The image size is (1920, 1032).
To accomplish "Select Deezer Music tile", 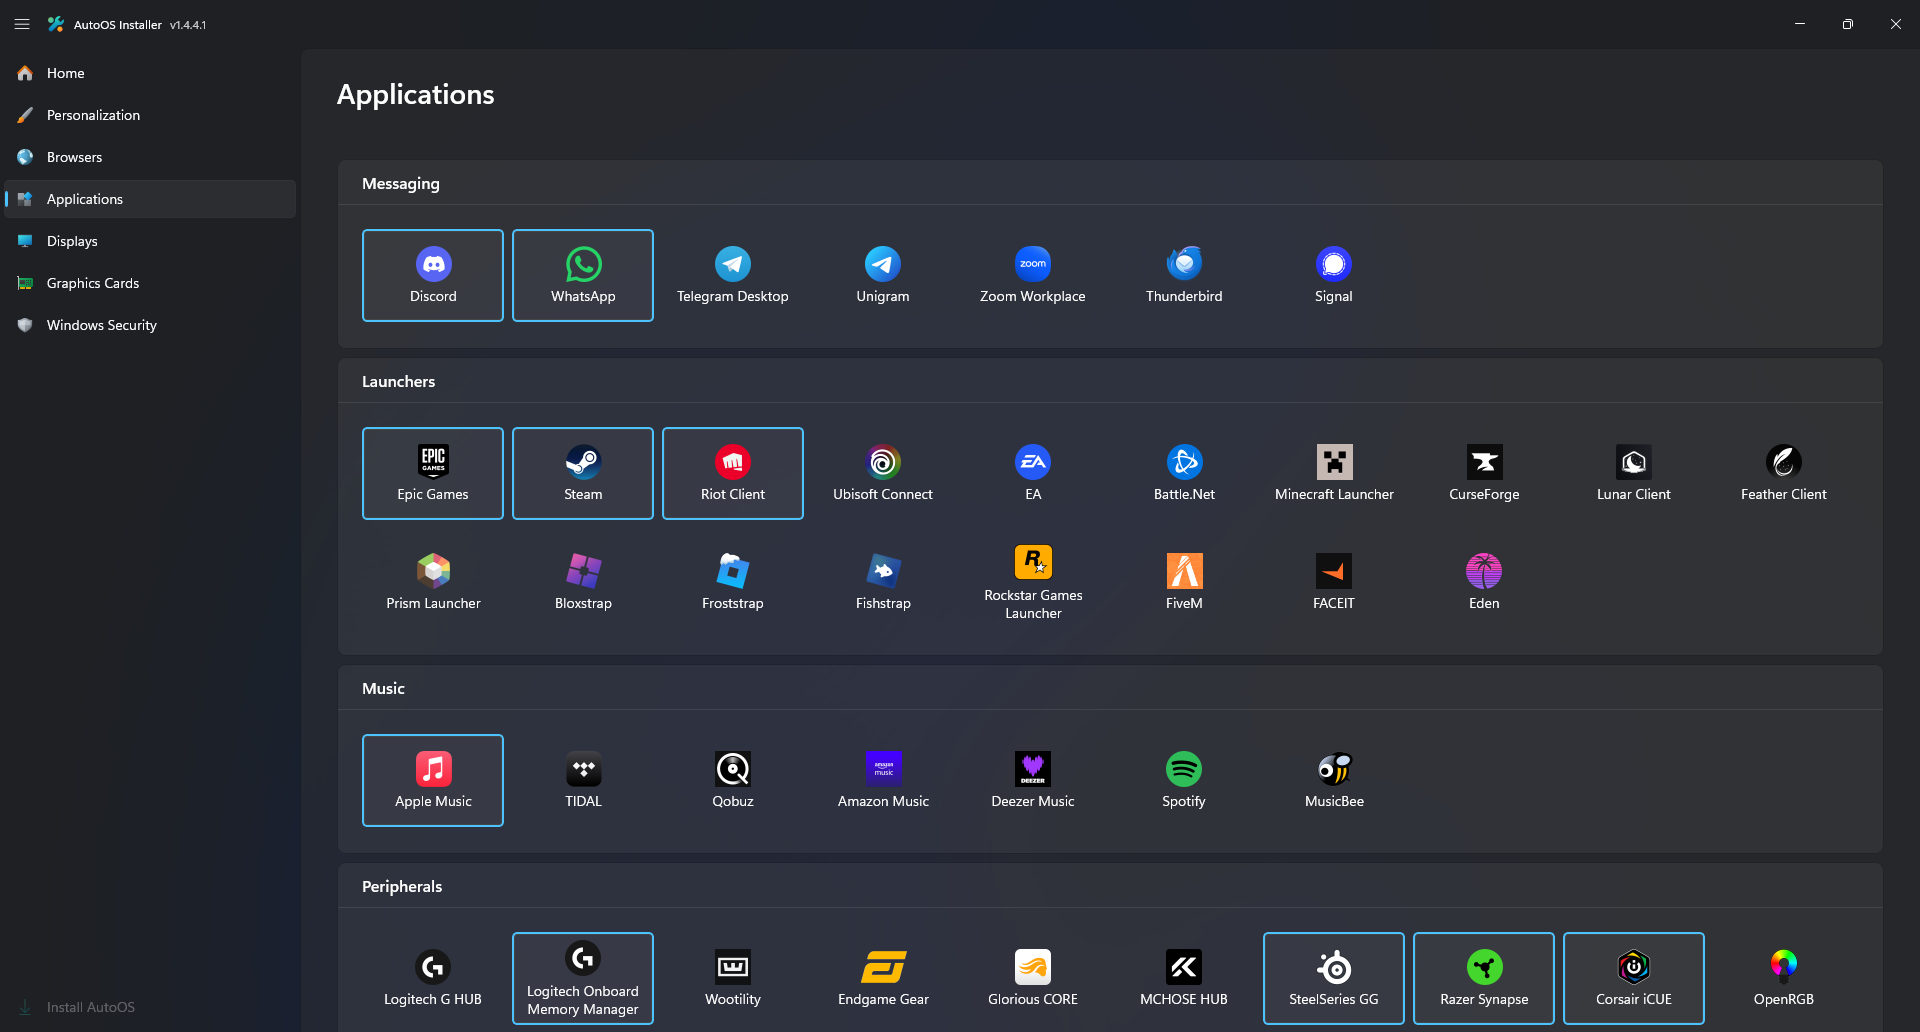I will 1033,780.
